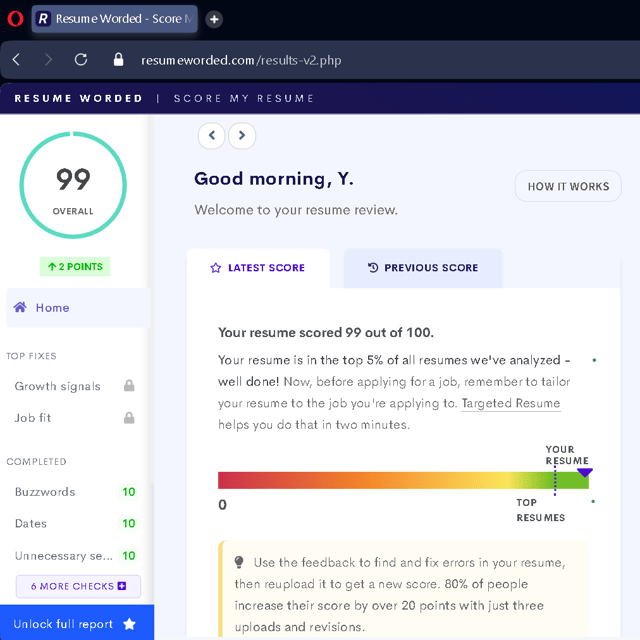
Task: Click the star icon in Unlock full report
Action: pyautogui.click(x=129, y=624)
